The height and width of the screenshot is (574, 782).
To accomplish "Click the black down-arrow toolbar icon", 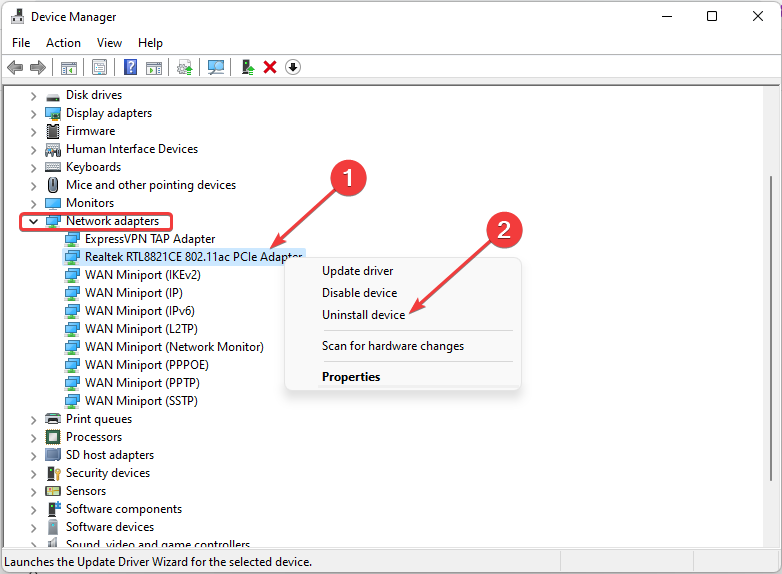I will [293, 67].
